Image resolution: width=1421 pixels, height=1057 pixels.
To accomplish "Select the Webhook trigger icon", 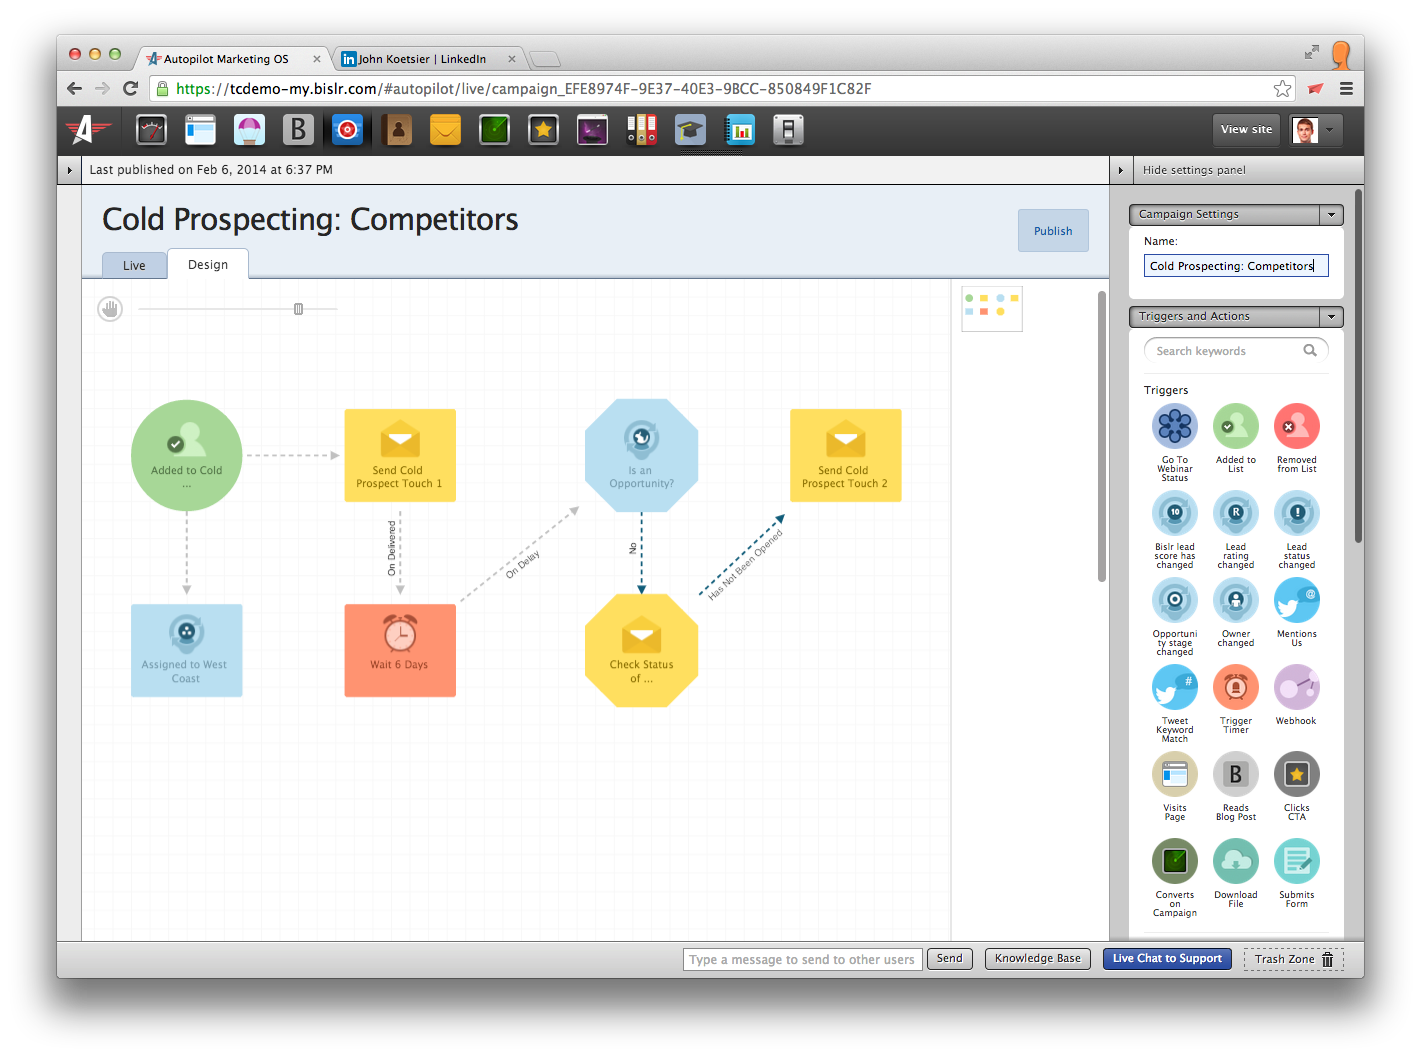I will click(1297, 687).
